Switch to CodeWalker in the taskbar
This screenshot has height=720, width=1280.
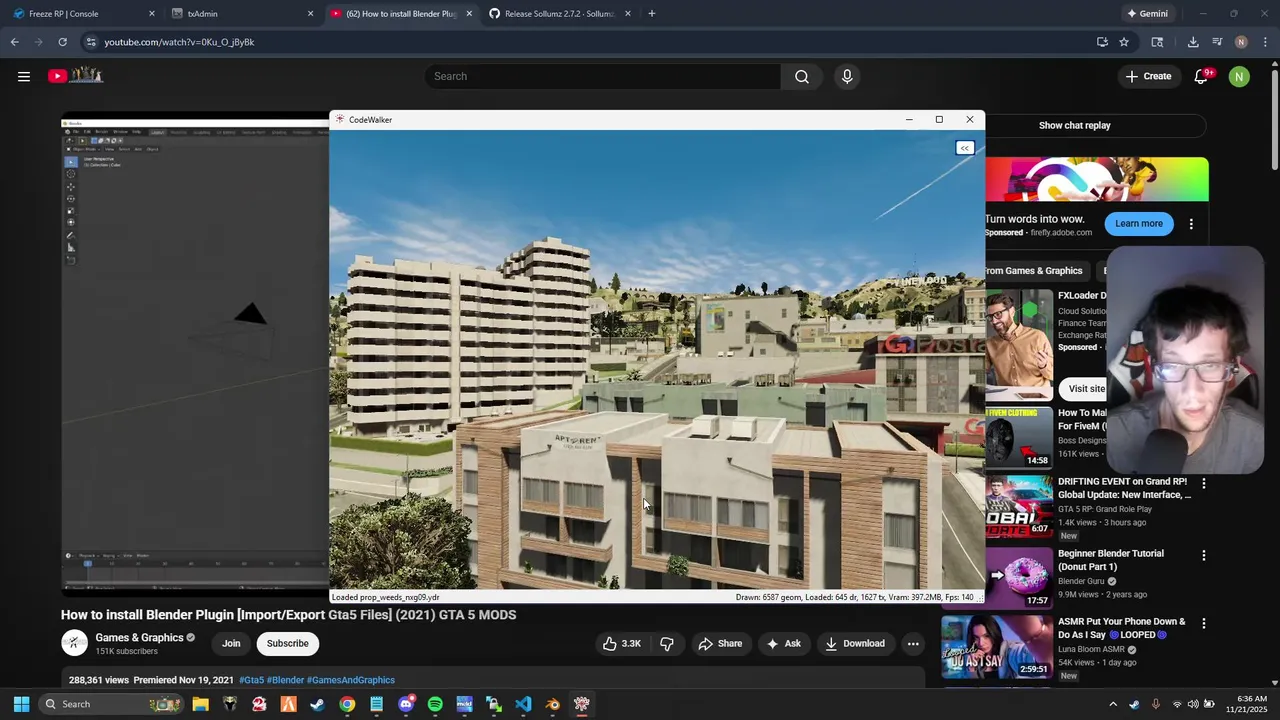(x=582, y=704)
